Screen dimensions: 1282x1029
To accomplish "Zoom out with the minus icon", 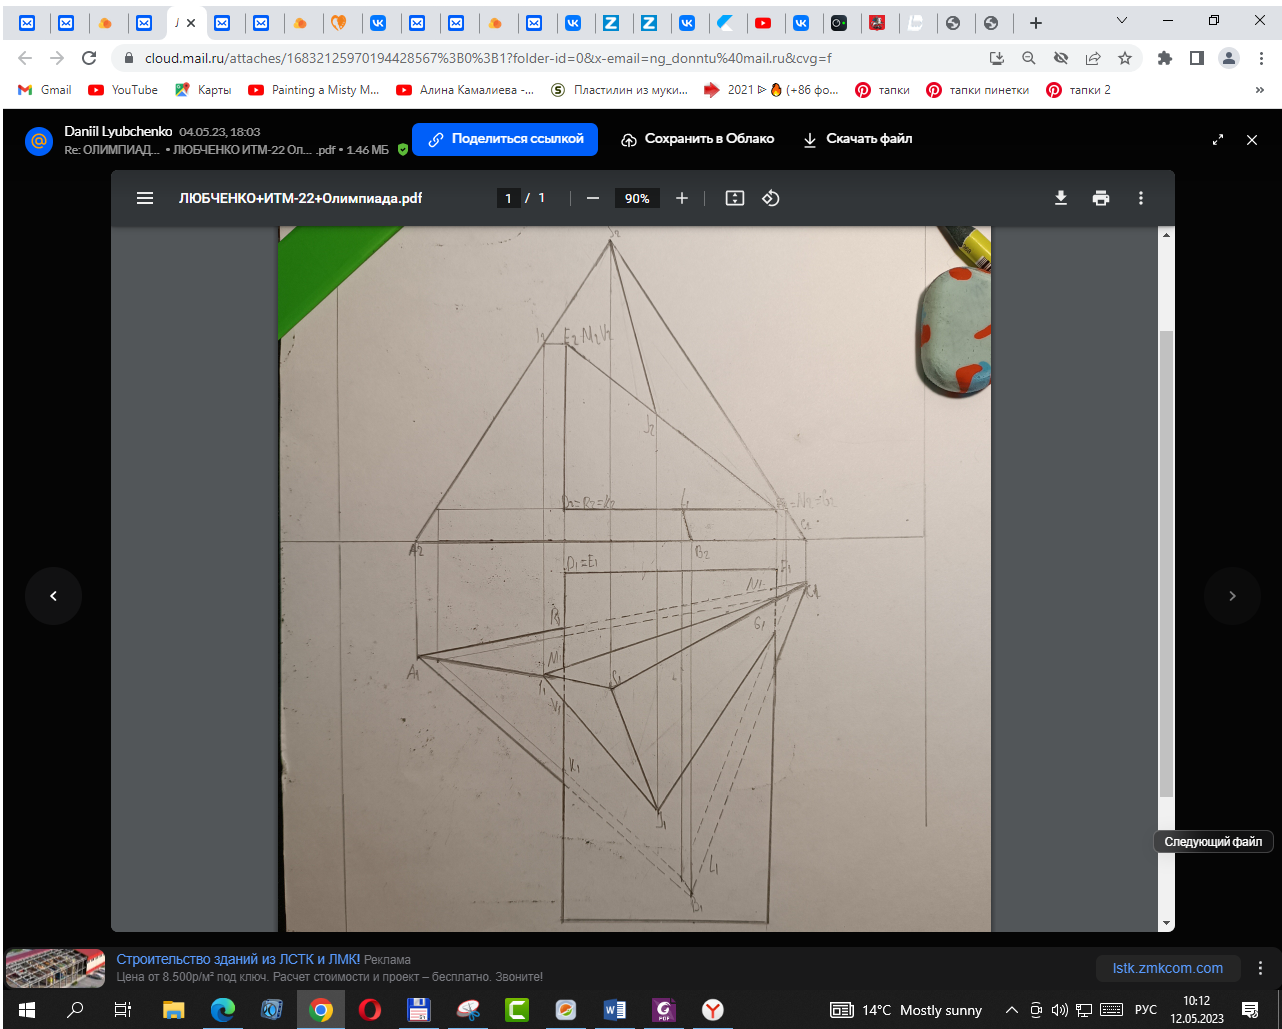I will tap(593, 198).
